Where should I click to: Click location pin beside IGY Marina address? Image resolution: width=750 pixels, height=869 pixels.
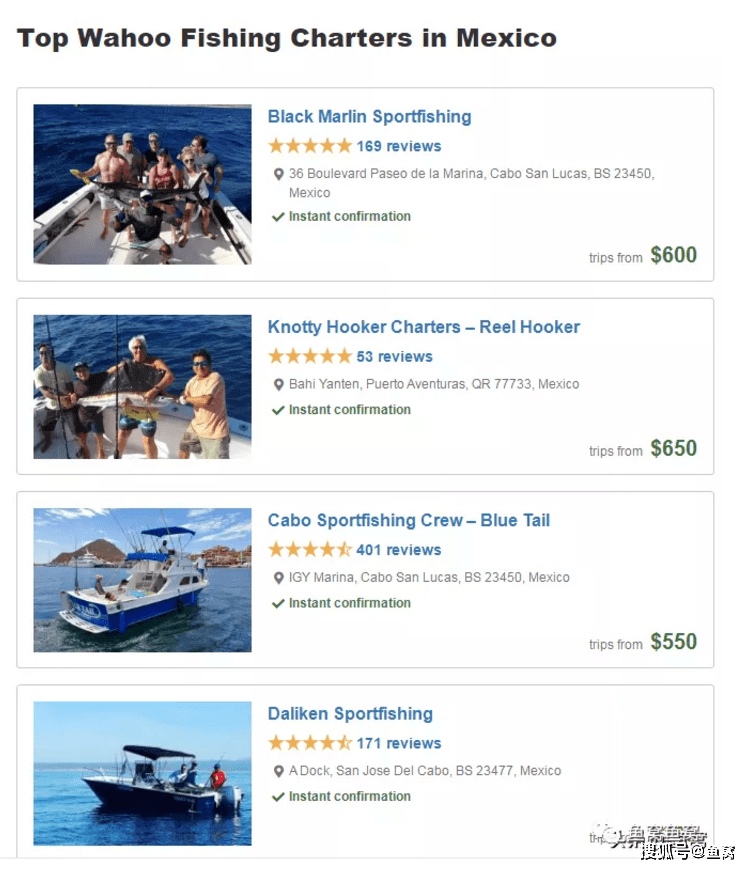[x=278, y=578]
